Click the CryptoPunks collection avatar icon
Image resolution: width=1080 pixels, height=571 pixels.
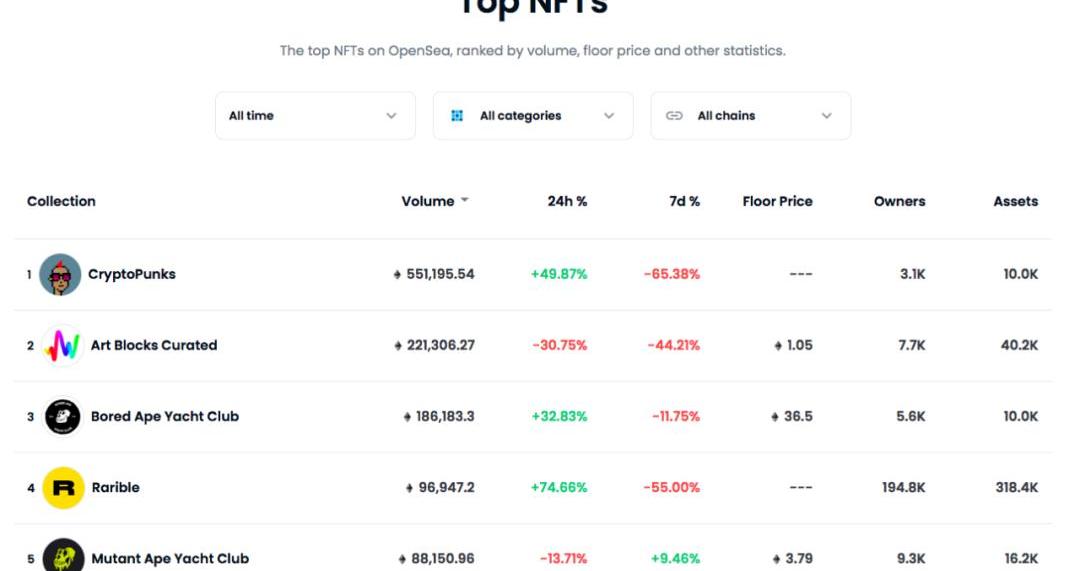(x=60, y=274)
